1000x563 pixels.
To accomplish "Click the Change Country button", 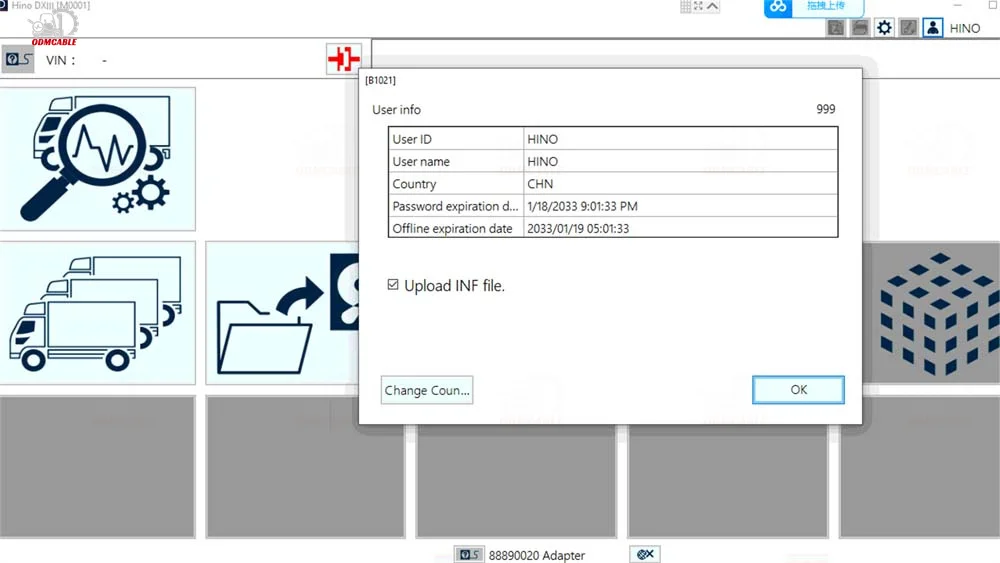I will 427,390.
